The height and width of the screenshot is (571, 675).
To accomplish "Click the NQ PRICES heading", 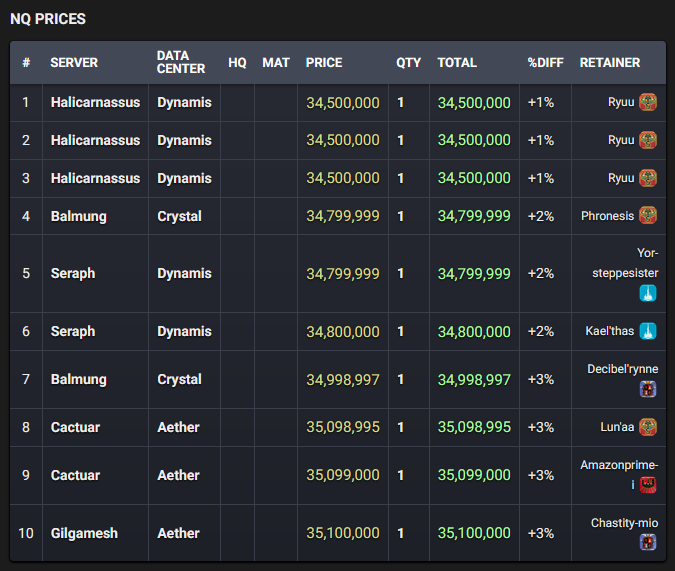I will point(48,19).
